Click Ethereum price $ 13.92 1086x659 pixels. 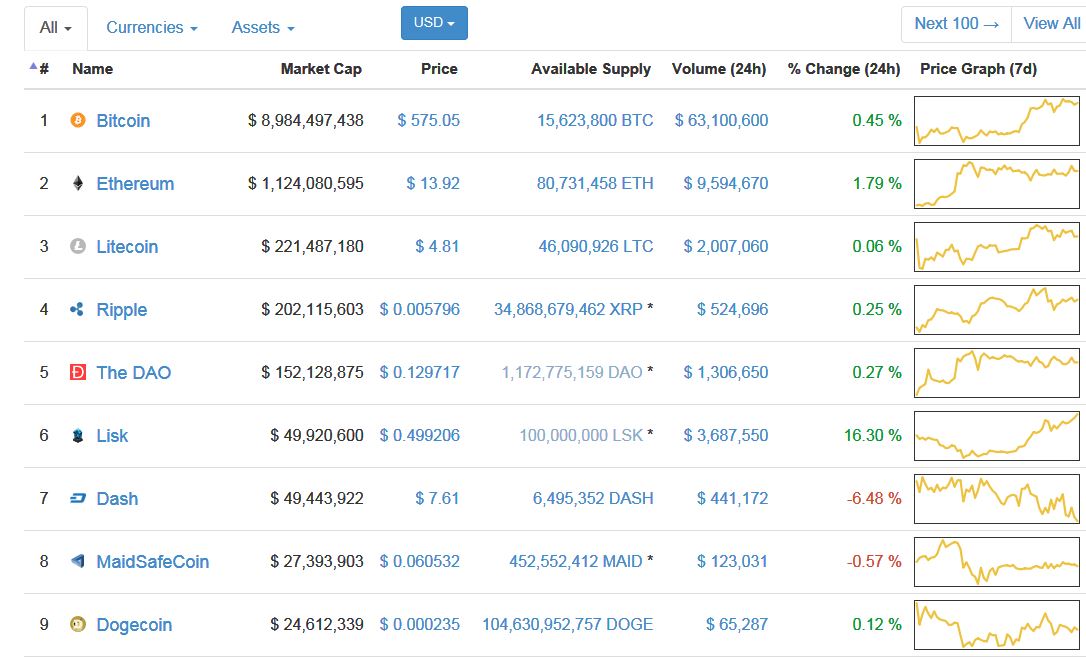click(433, 184)
